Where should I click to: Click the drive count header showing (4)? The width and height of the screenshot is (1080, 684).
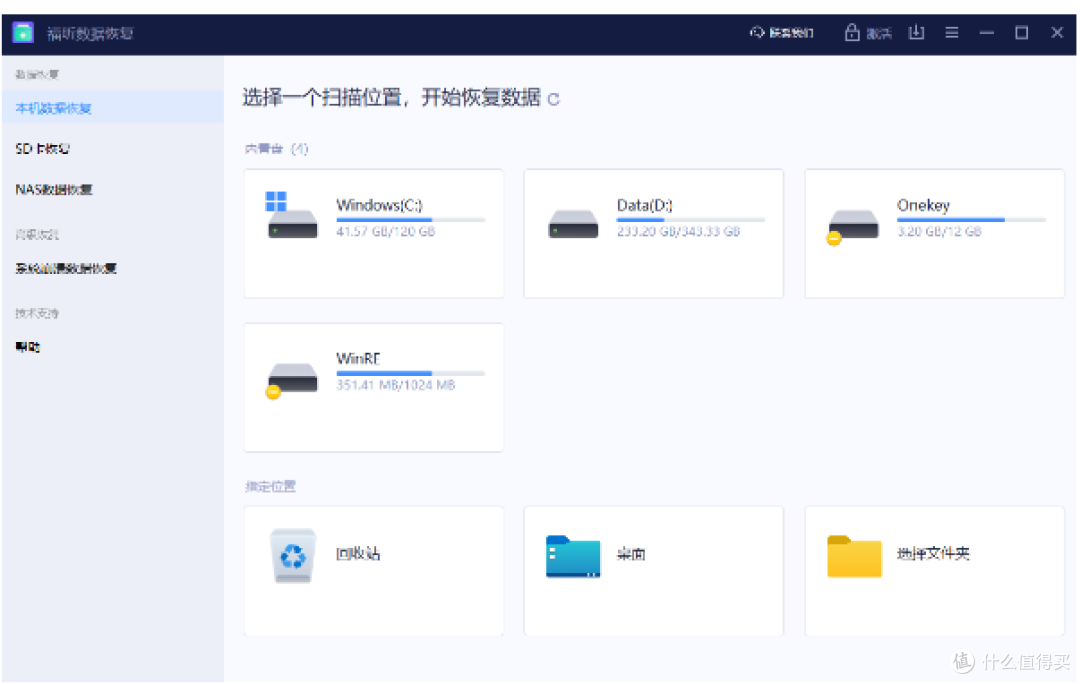[277, 149]
